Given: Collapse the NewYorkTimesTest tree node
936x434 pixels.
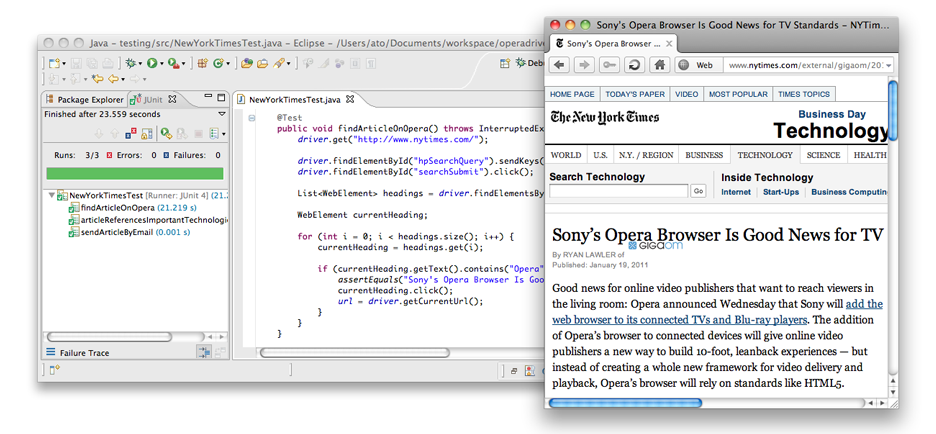Looking at the screenshot, I should pyautogui.click(x=52, y=195).
